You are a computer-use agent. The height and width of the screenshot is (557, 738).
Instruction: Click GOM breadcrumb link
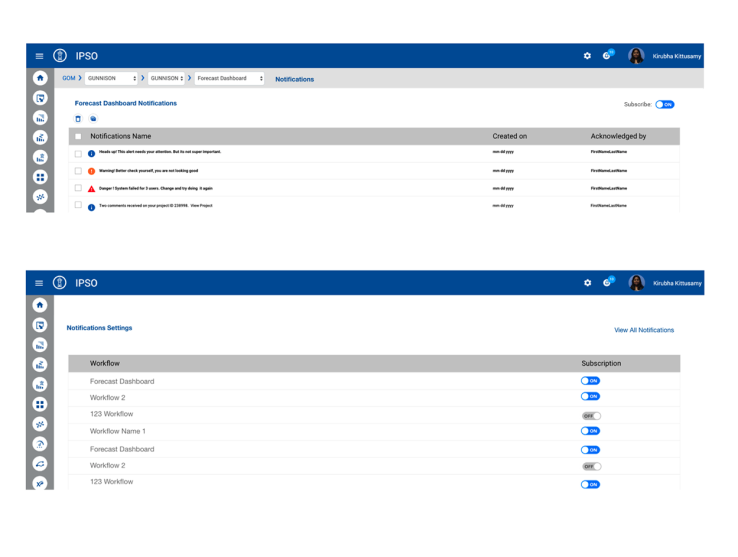coord(69,78)
